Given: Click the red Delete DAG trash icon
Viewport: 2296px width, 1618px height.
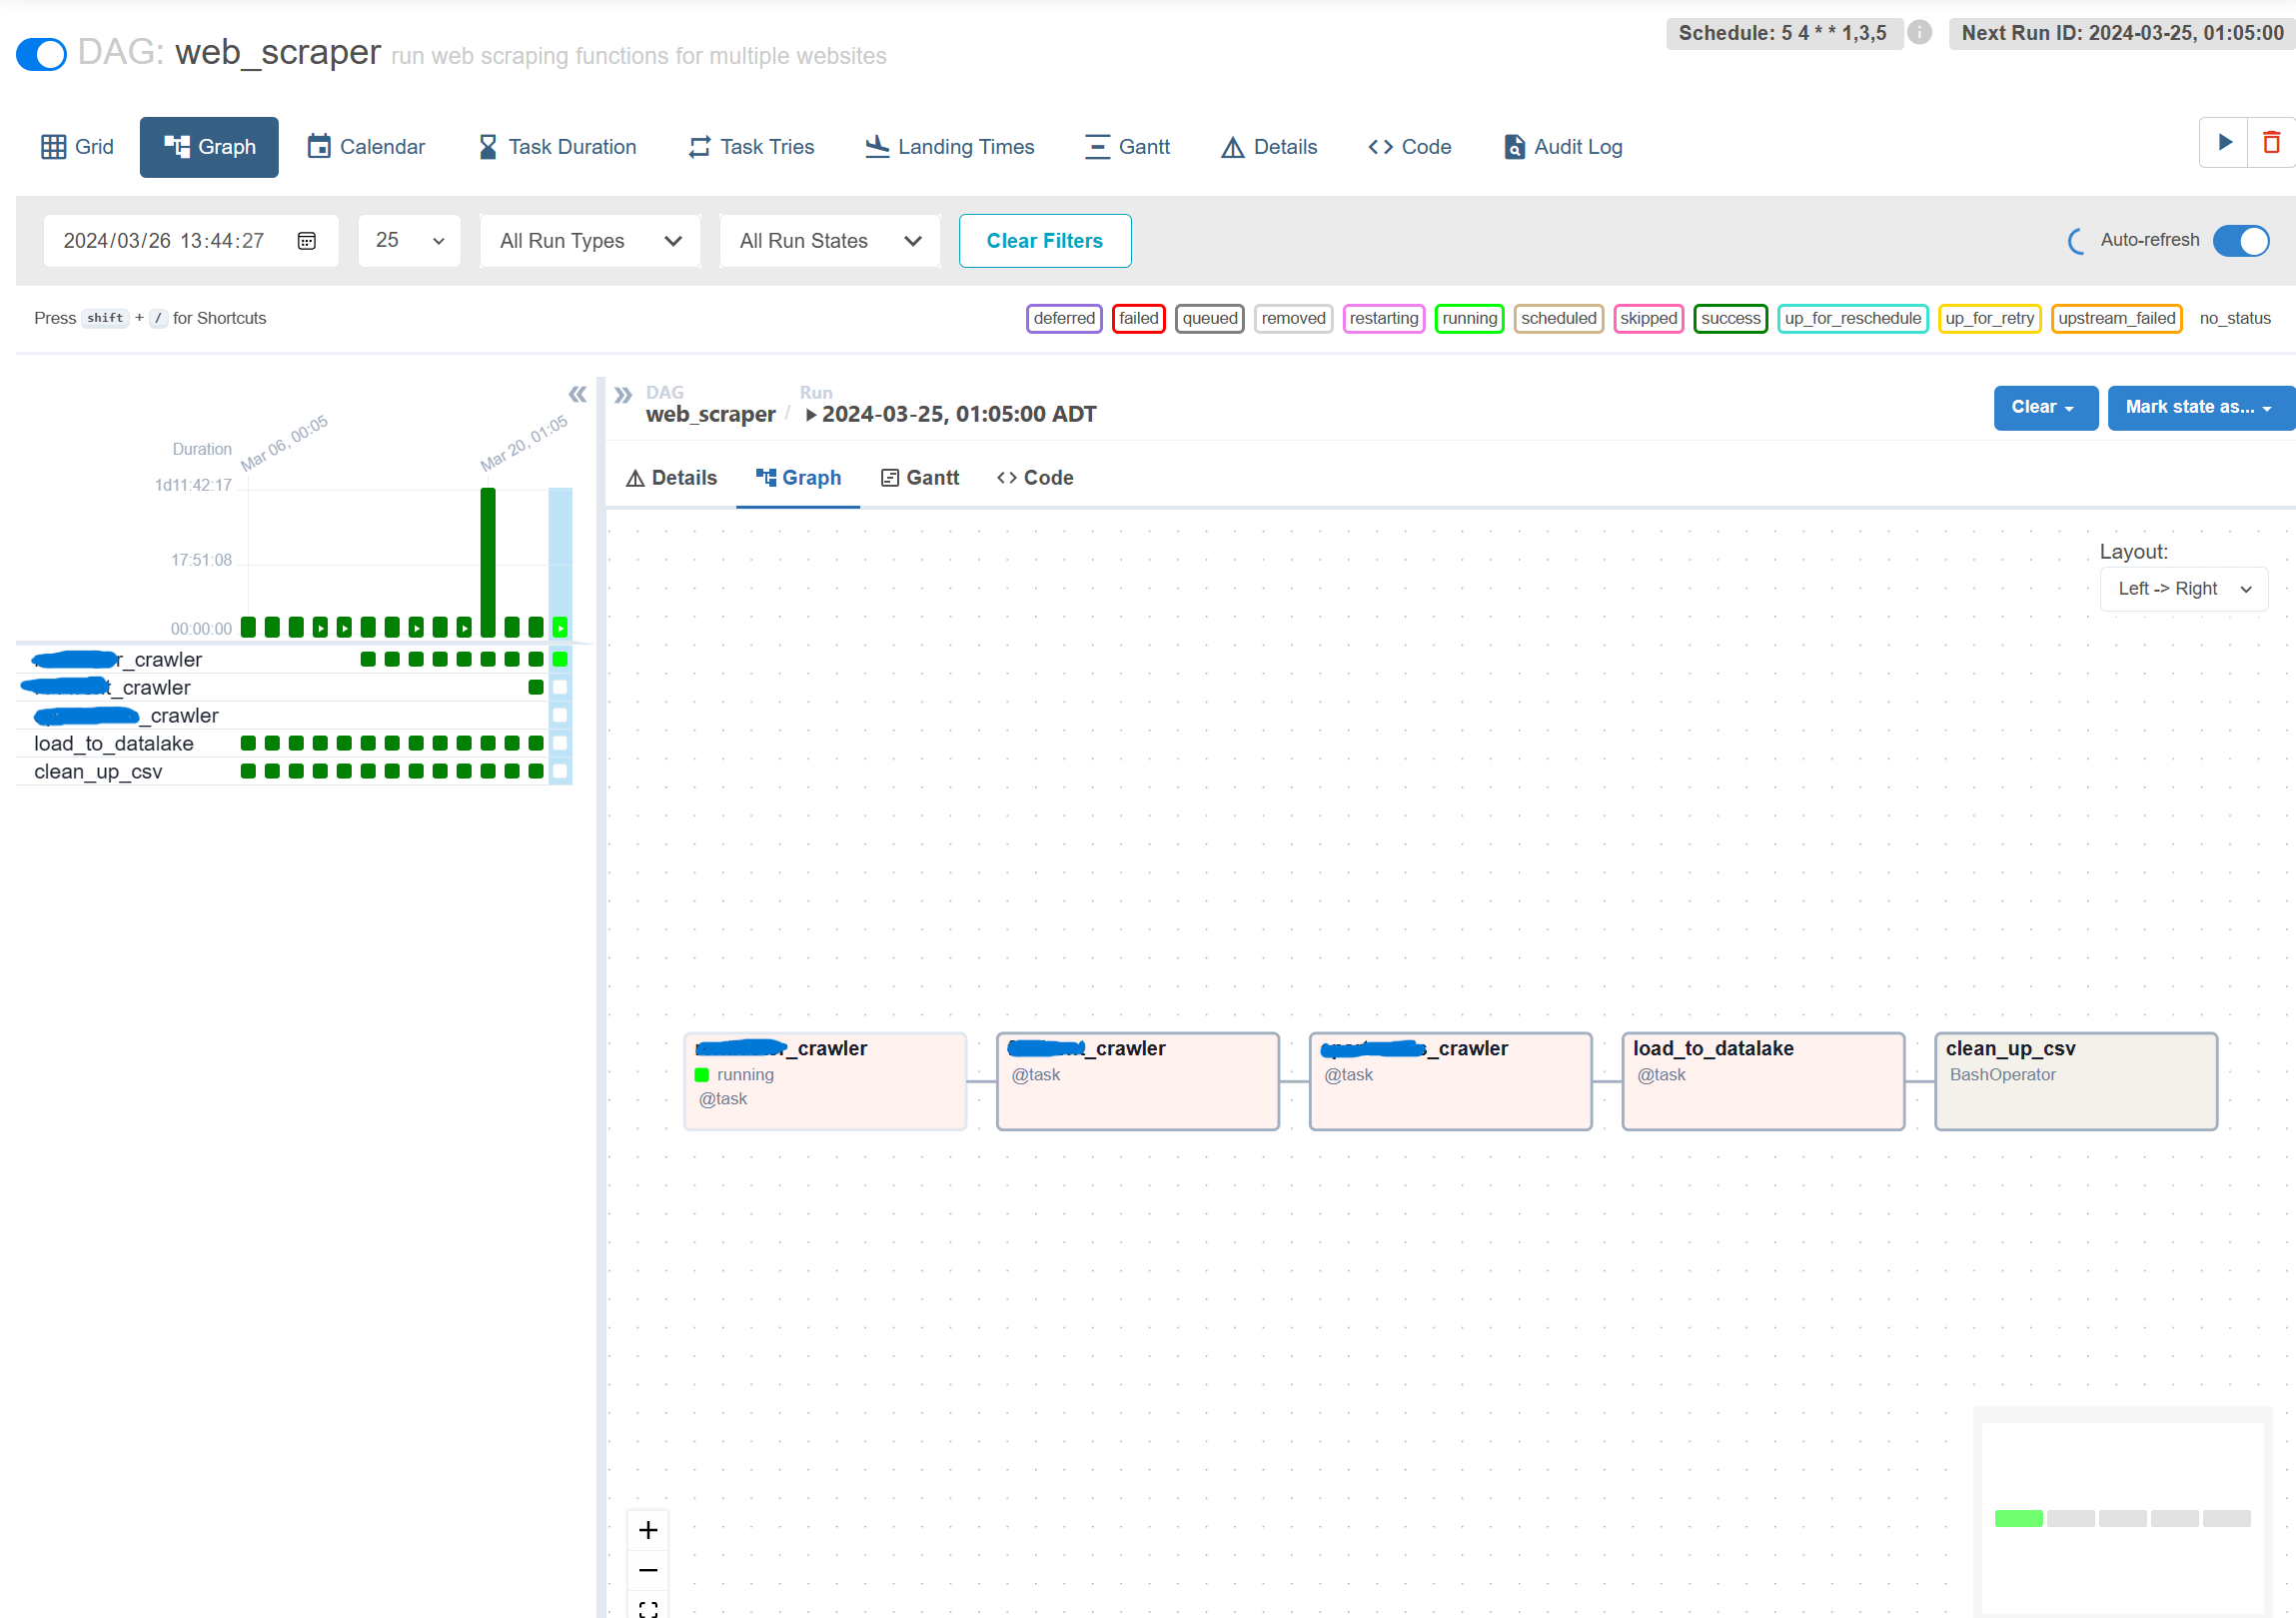Looking at the screenshot, I should click(x=2271, y=143).
